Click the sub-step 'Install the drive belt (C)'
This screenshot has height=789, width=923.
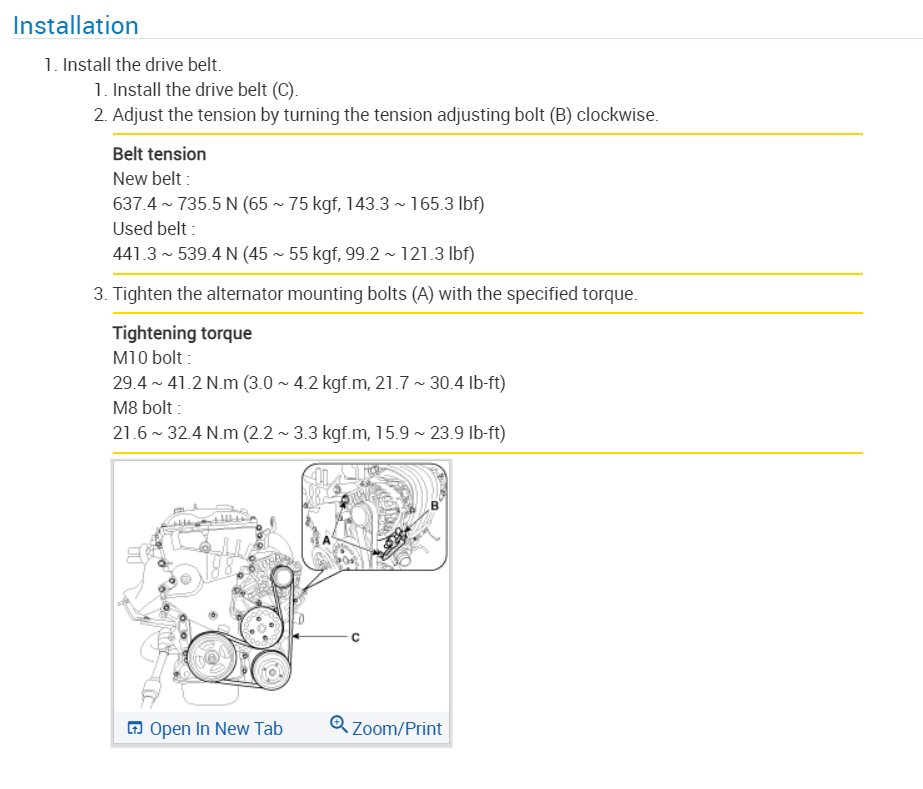click(205, 90)
